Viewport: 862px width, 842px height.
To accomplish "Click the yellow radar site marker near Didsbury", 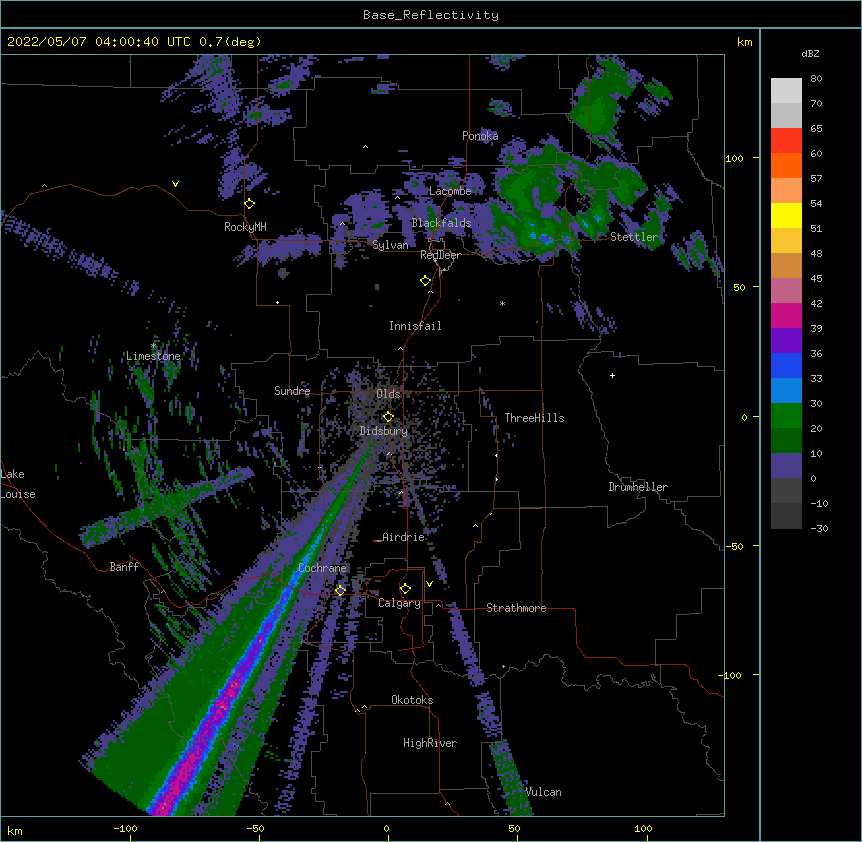I will [x=388, y=417].
